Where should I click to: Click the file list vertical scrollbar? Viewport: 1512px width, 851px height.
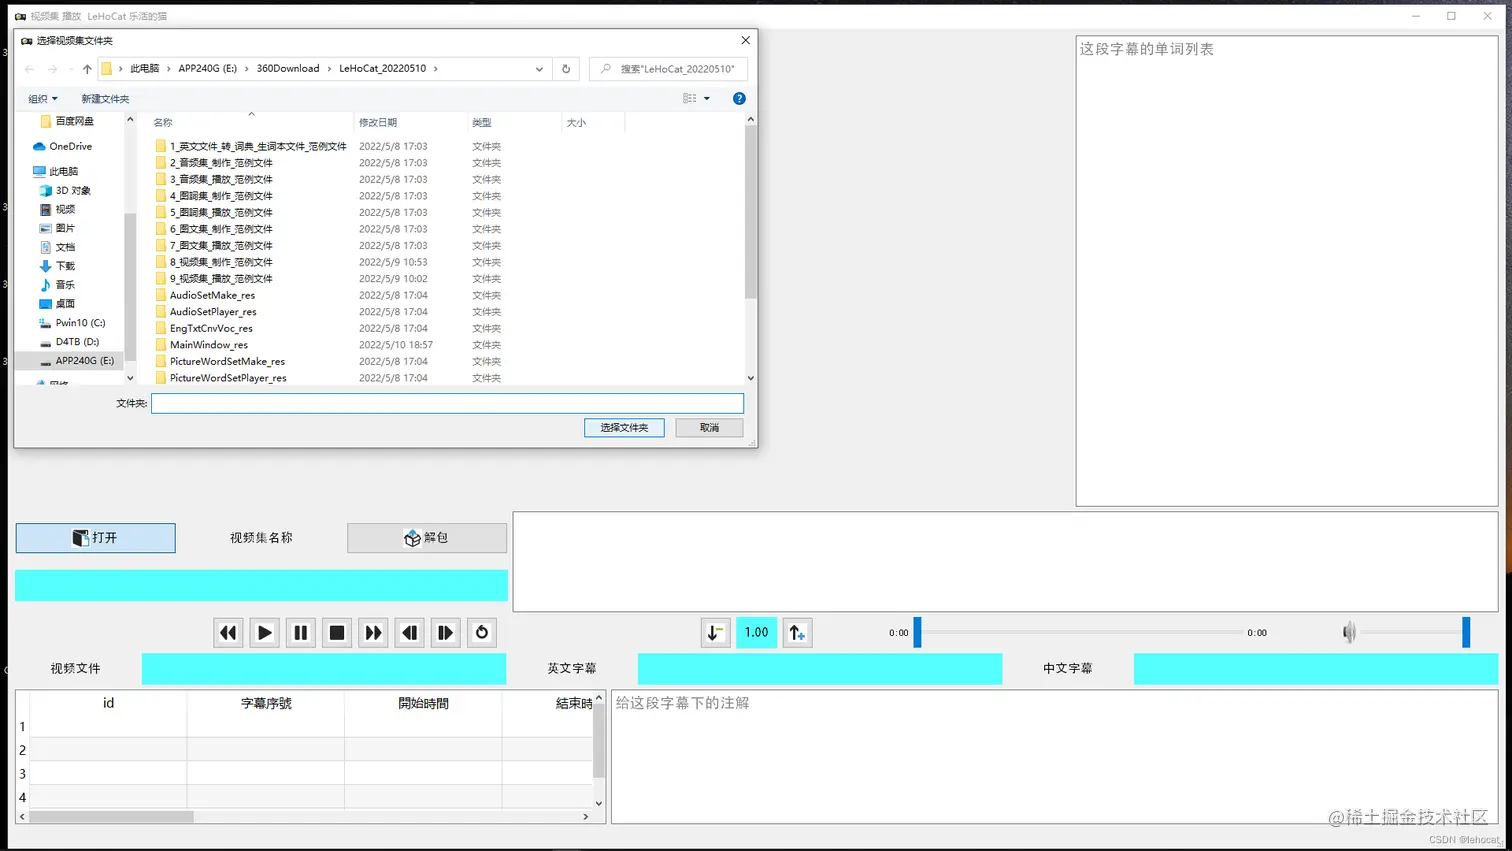(750, 212)
